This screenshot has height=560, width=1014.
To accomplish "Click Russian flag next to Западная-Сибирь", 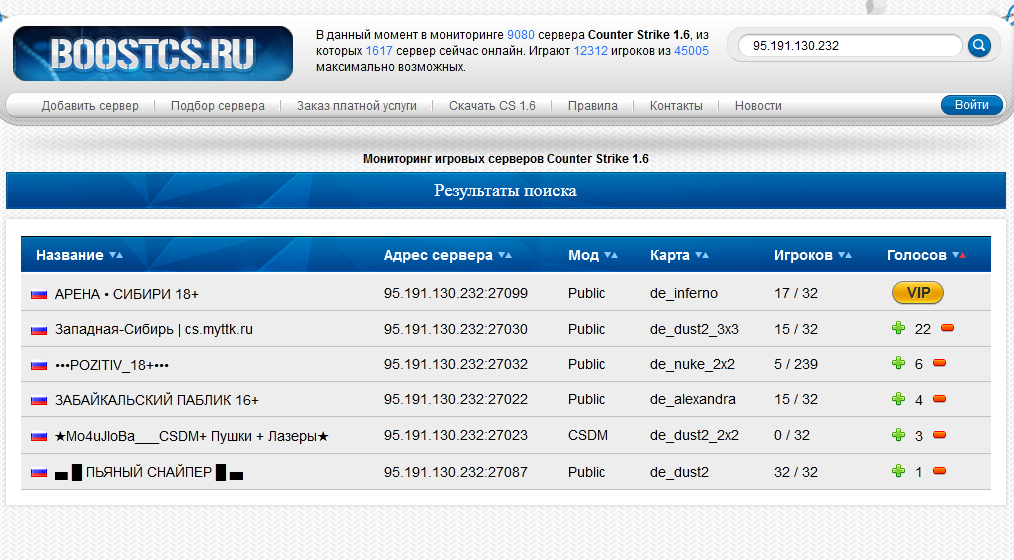I will (x=39, y=330).
